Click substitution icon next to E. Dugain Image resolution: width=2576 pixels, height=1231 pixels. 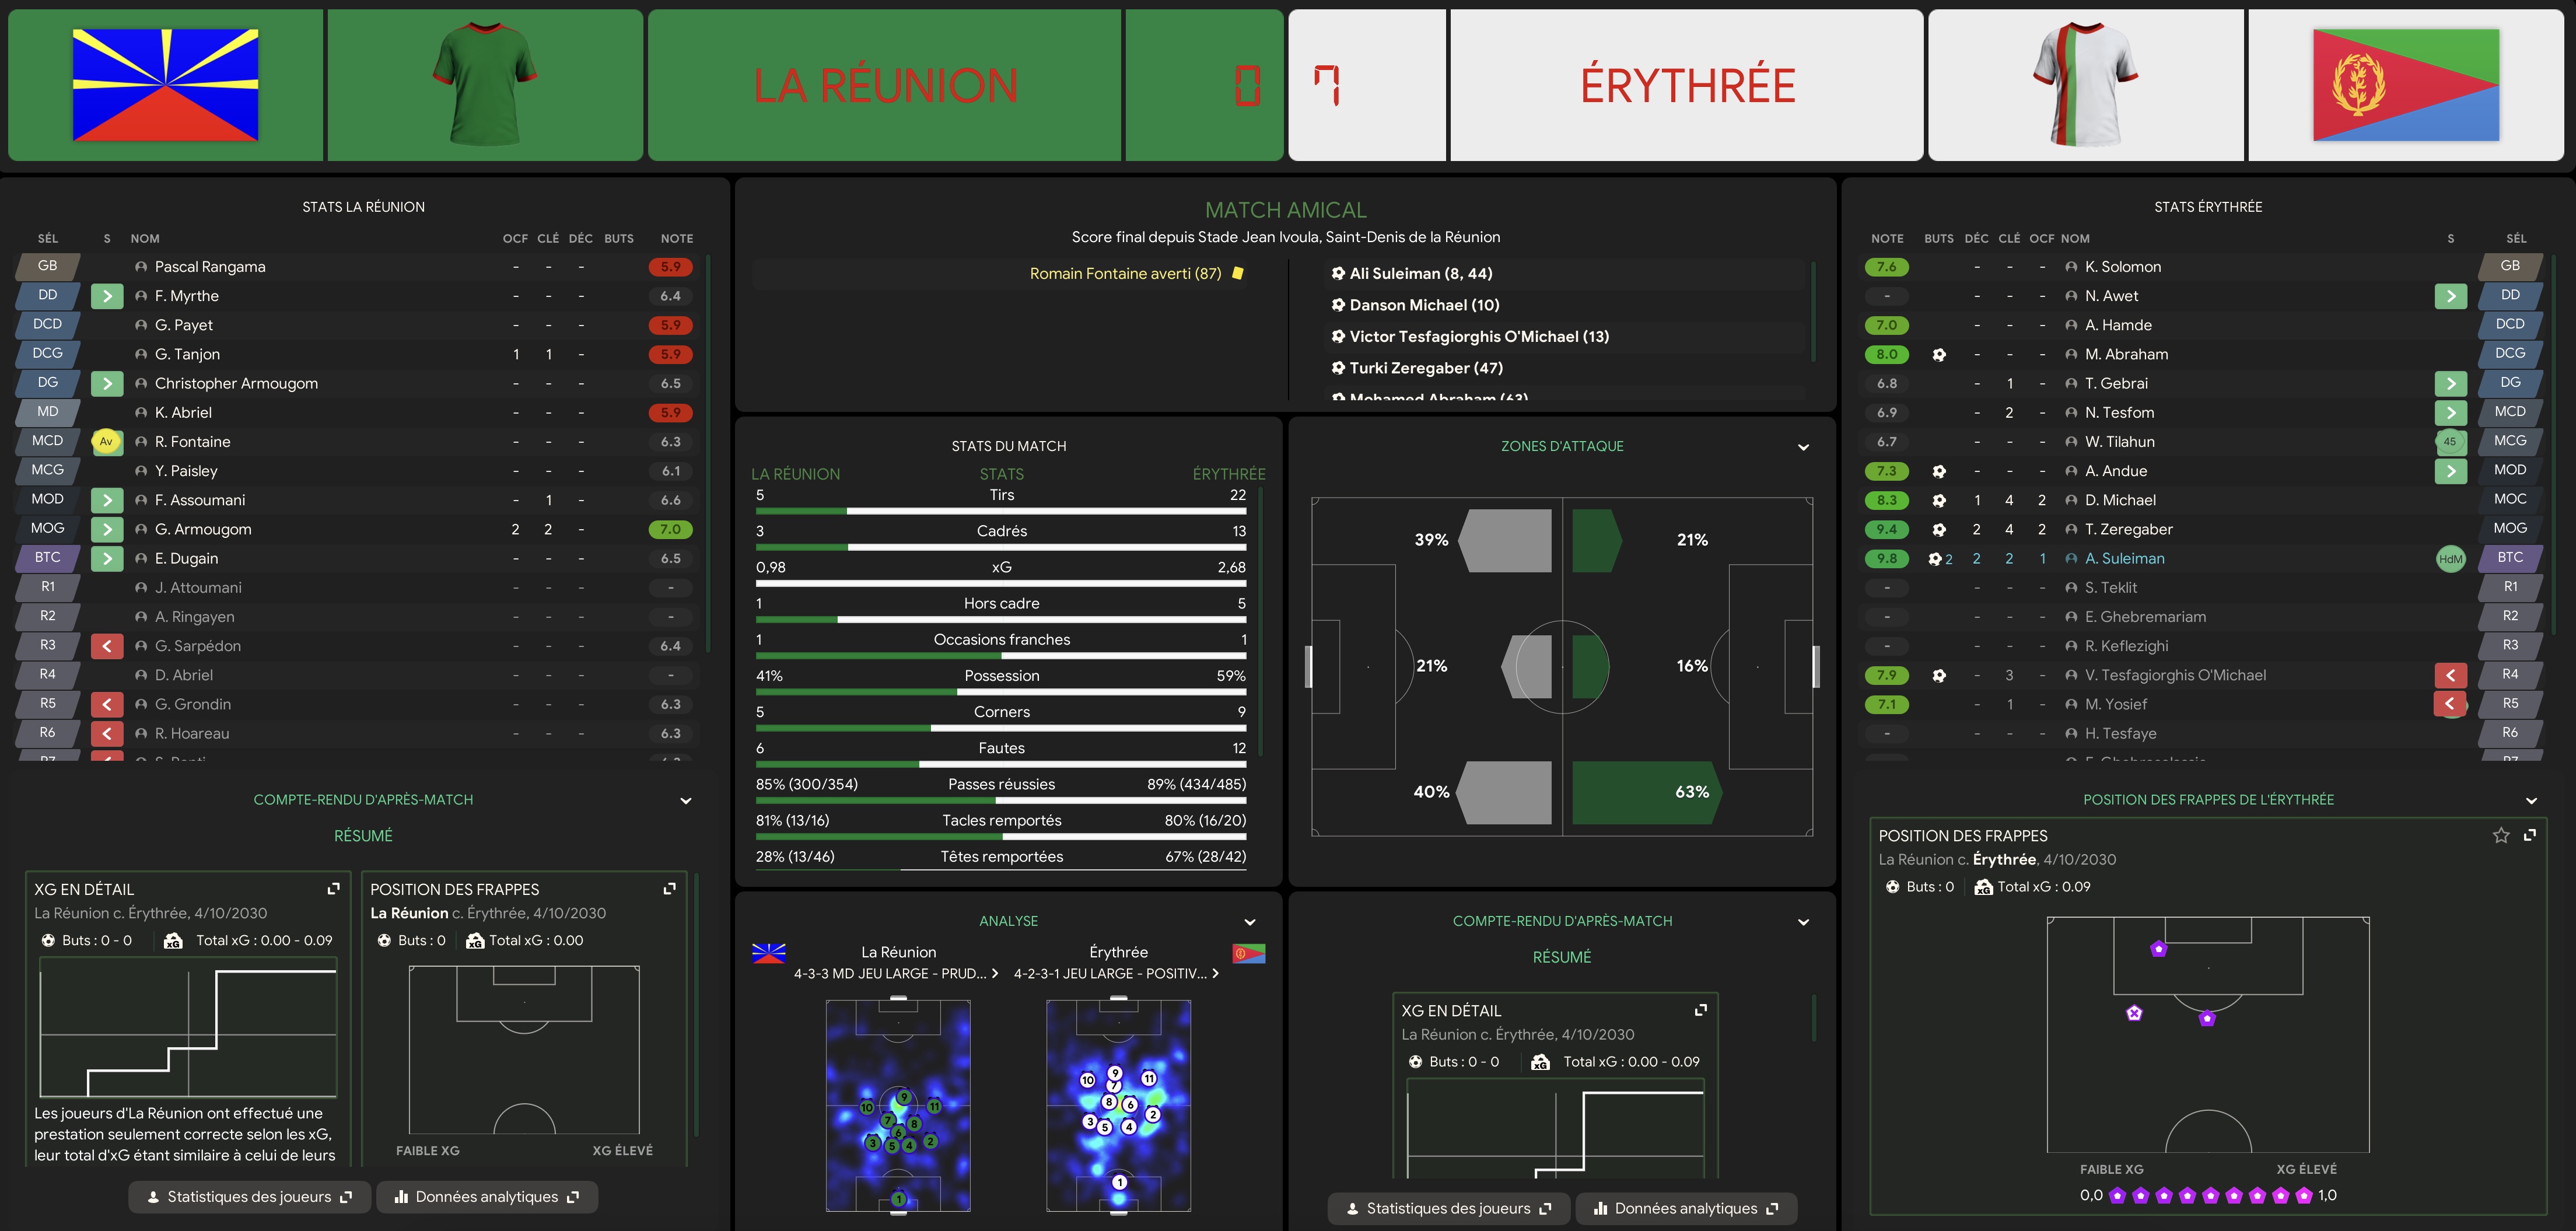pyautogui.click(x=107, y=558)
